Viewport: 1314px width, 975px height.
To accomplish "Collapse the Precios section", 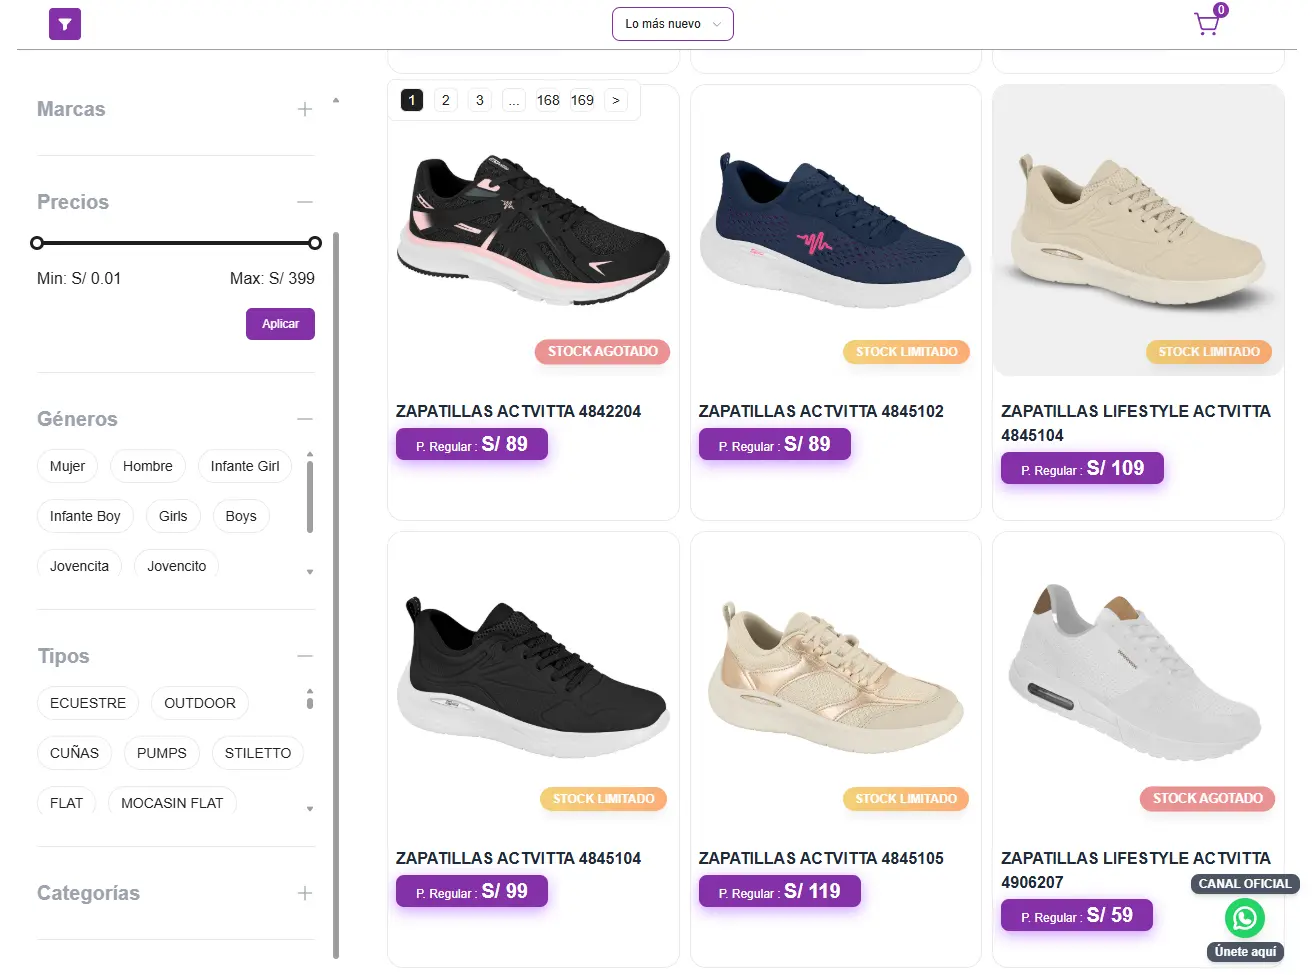I will tap(304, 201).
